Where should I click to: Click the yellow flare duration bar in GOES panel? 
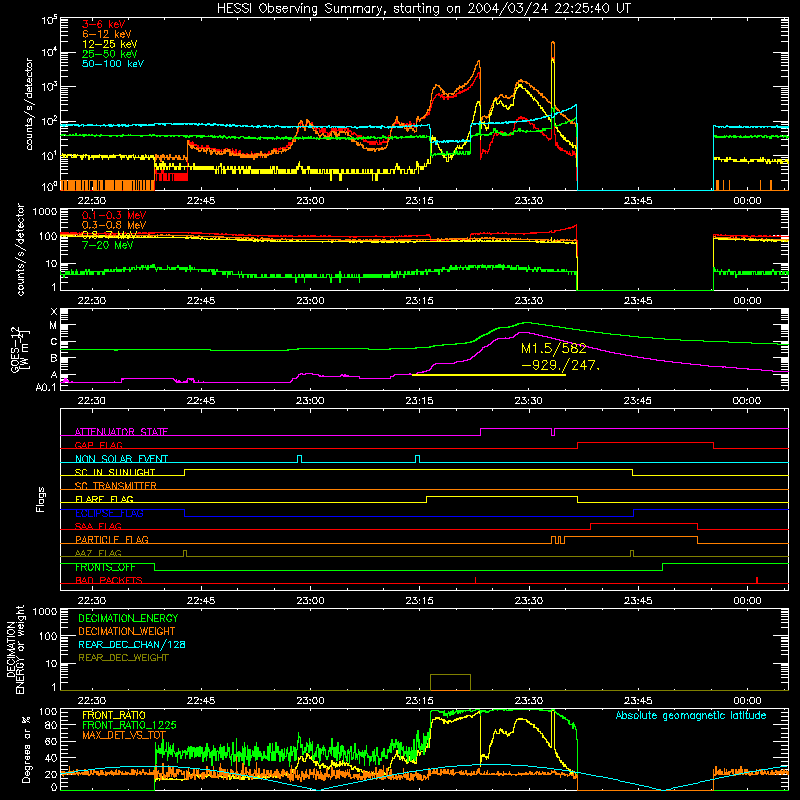click(x=489, y=375)
